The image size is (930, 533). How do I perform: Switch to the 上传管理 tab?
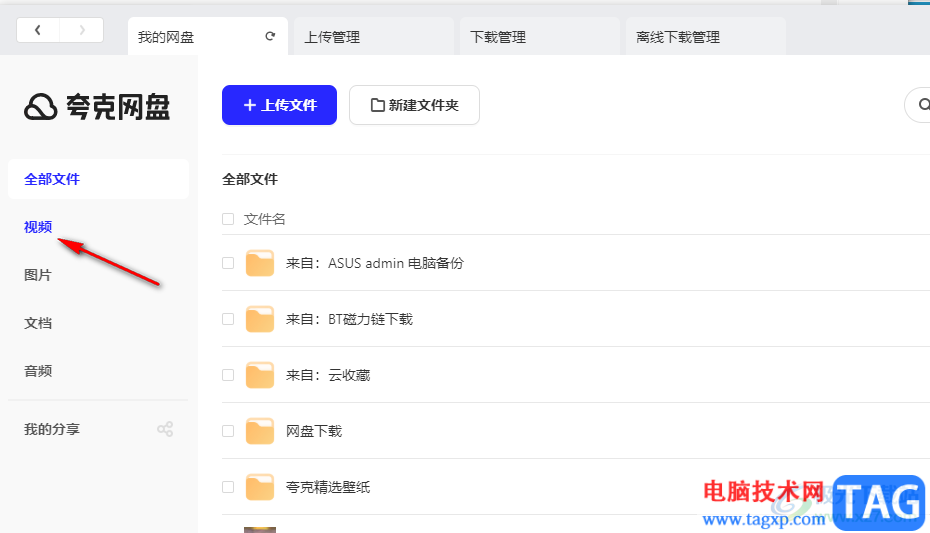[374, 37]
